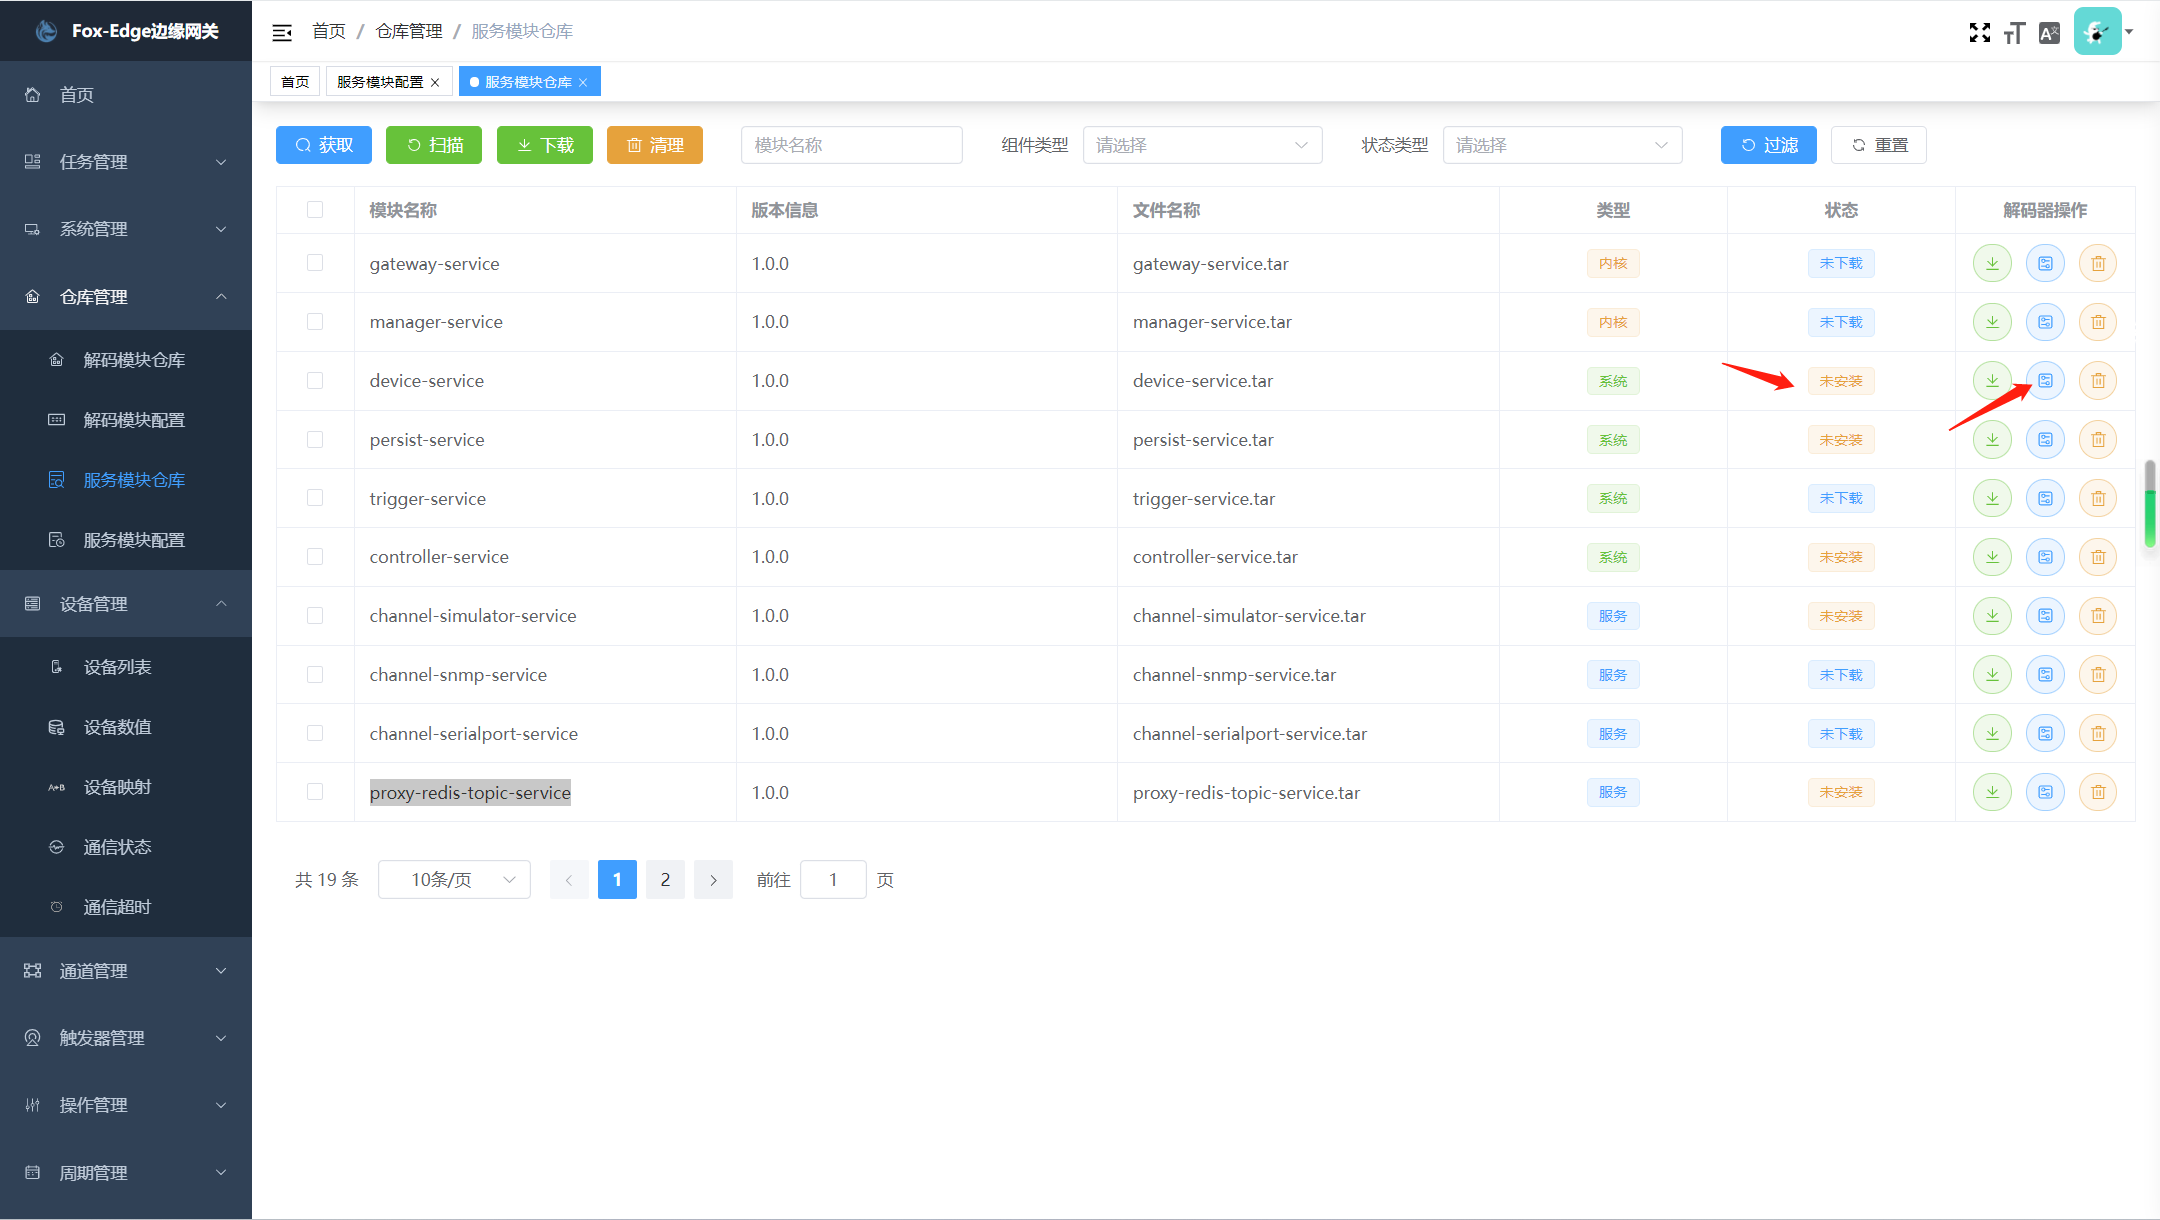This screenshot has width=2160, height=1220.
Task: Click the green 下载 button
Action: 545,145
